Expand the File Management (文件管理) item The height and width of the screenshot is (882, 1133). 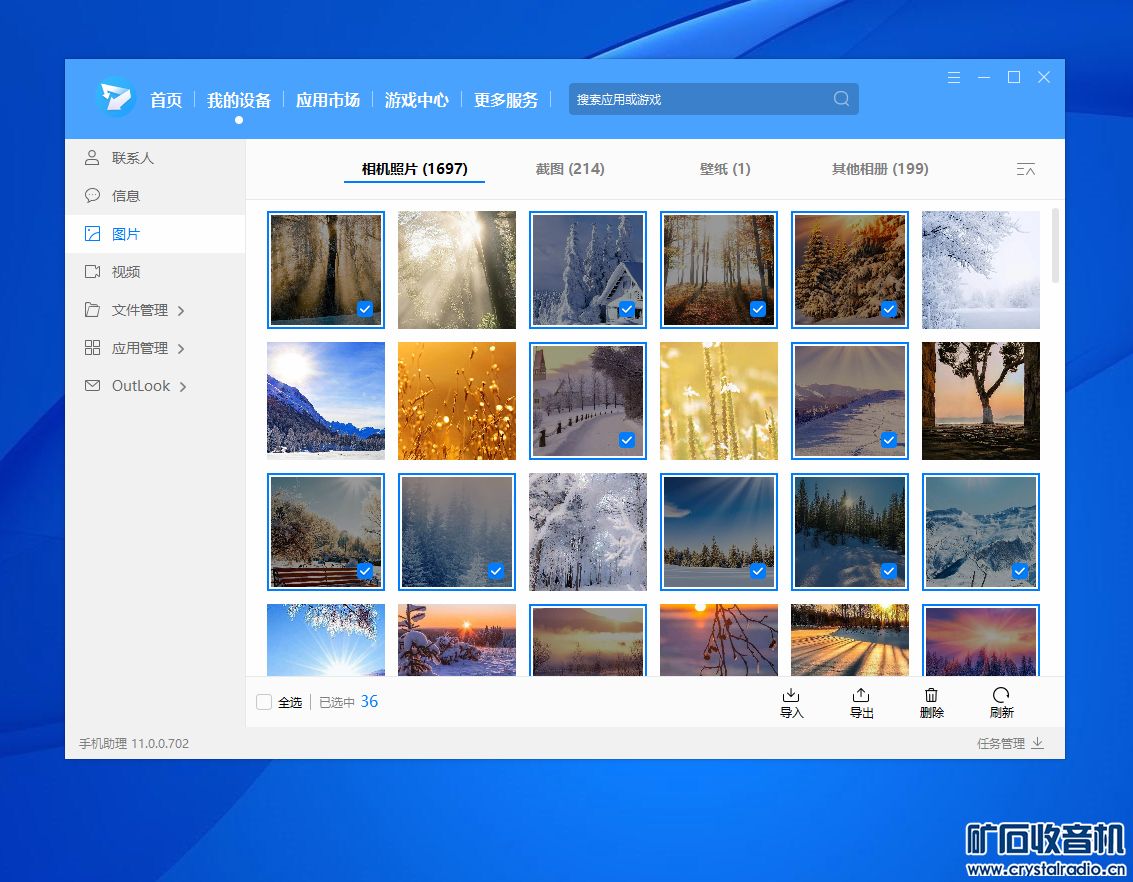click(181, 311)
